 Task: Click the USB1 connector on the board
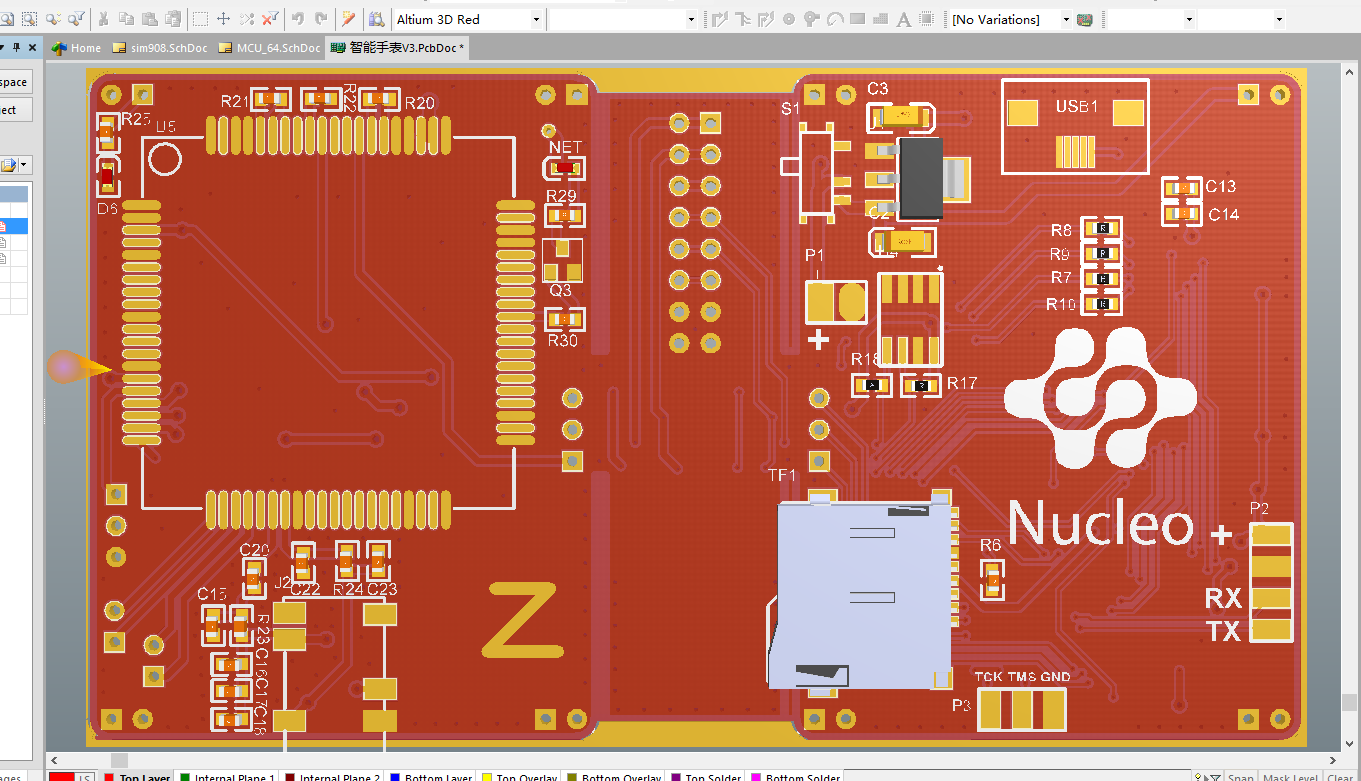1075,125
